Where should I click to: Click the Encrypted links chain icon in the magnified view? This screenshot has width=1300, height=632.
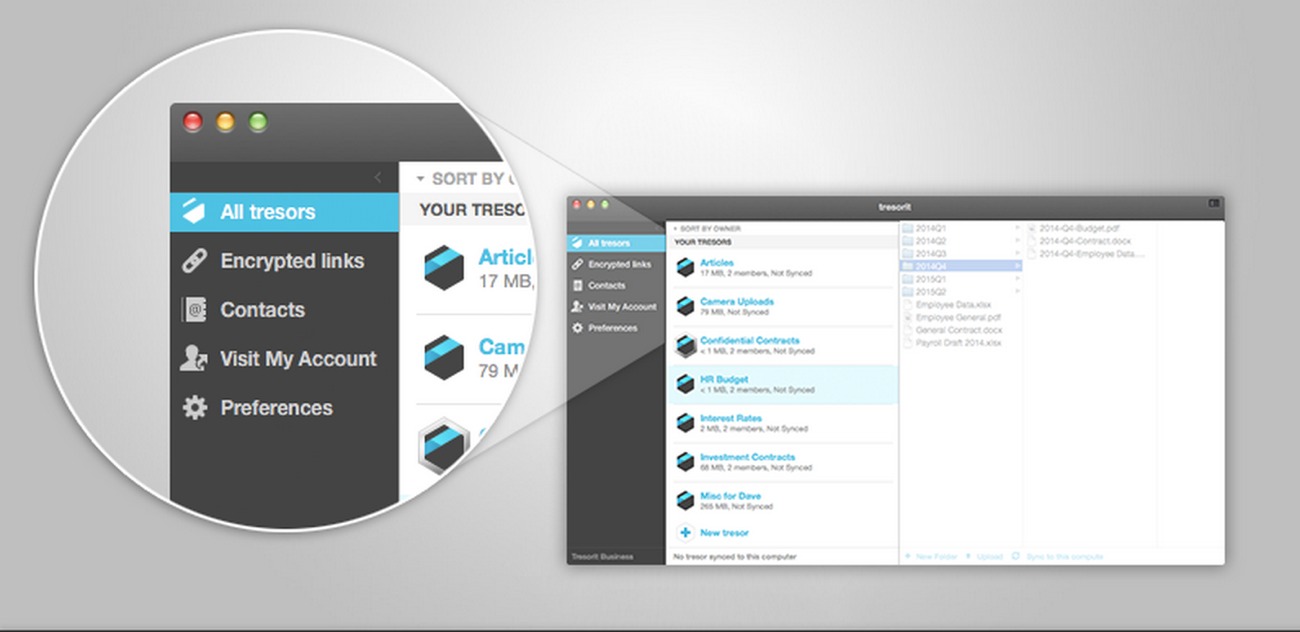tap(194, 261)
